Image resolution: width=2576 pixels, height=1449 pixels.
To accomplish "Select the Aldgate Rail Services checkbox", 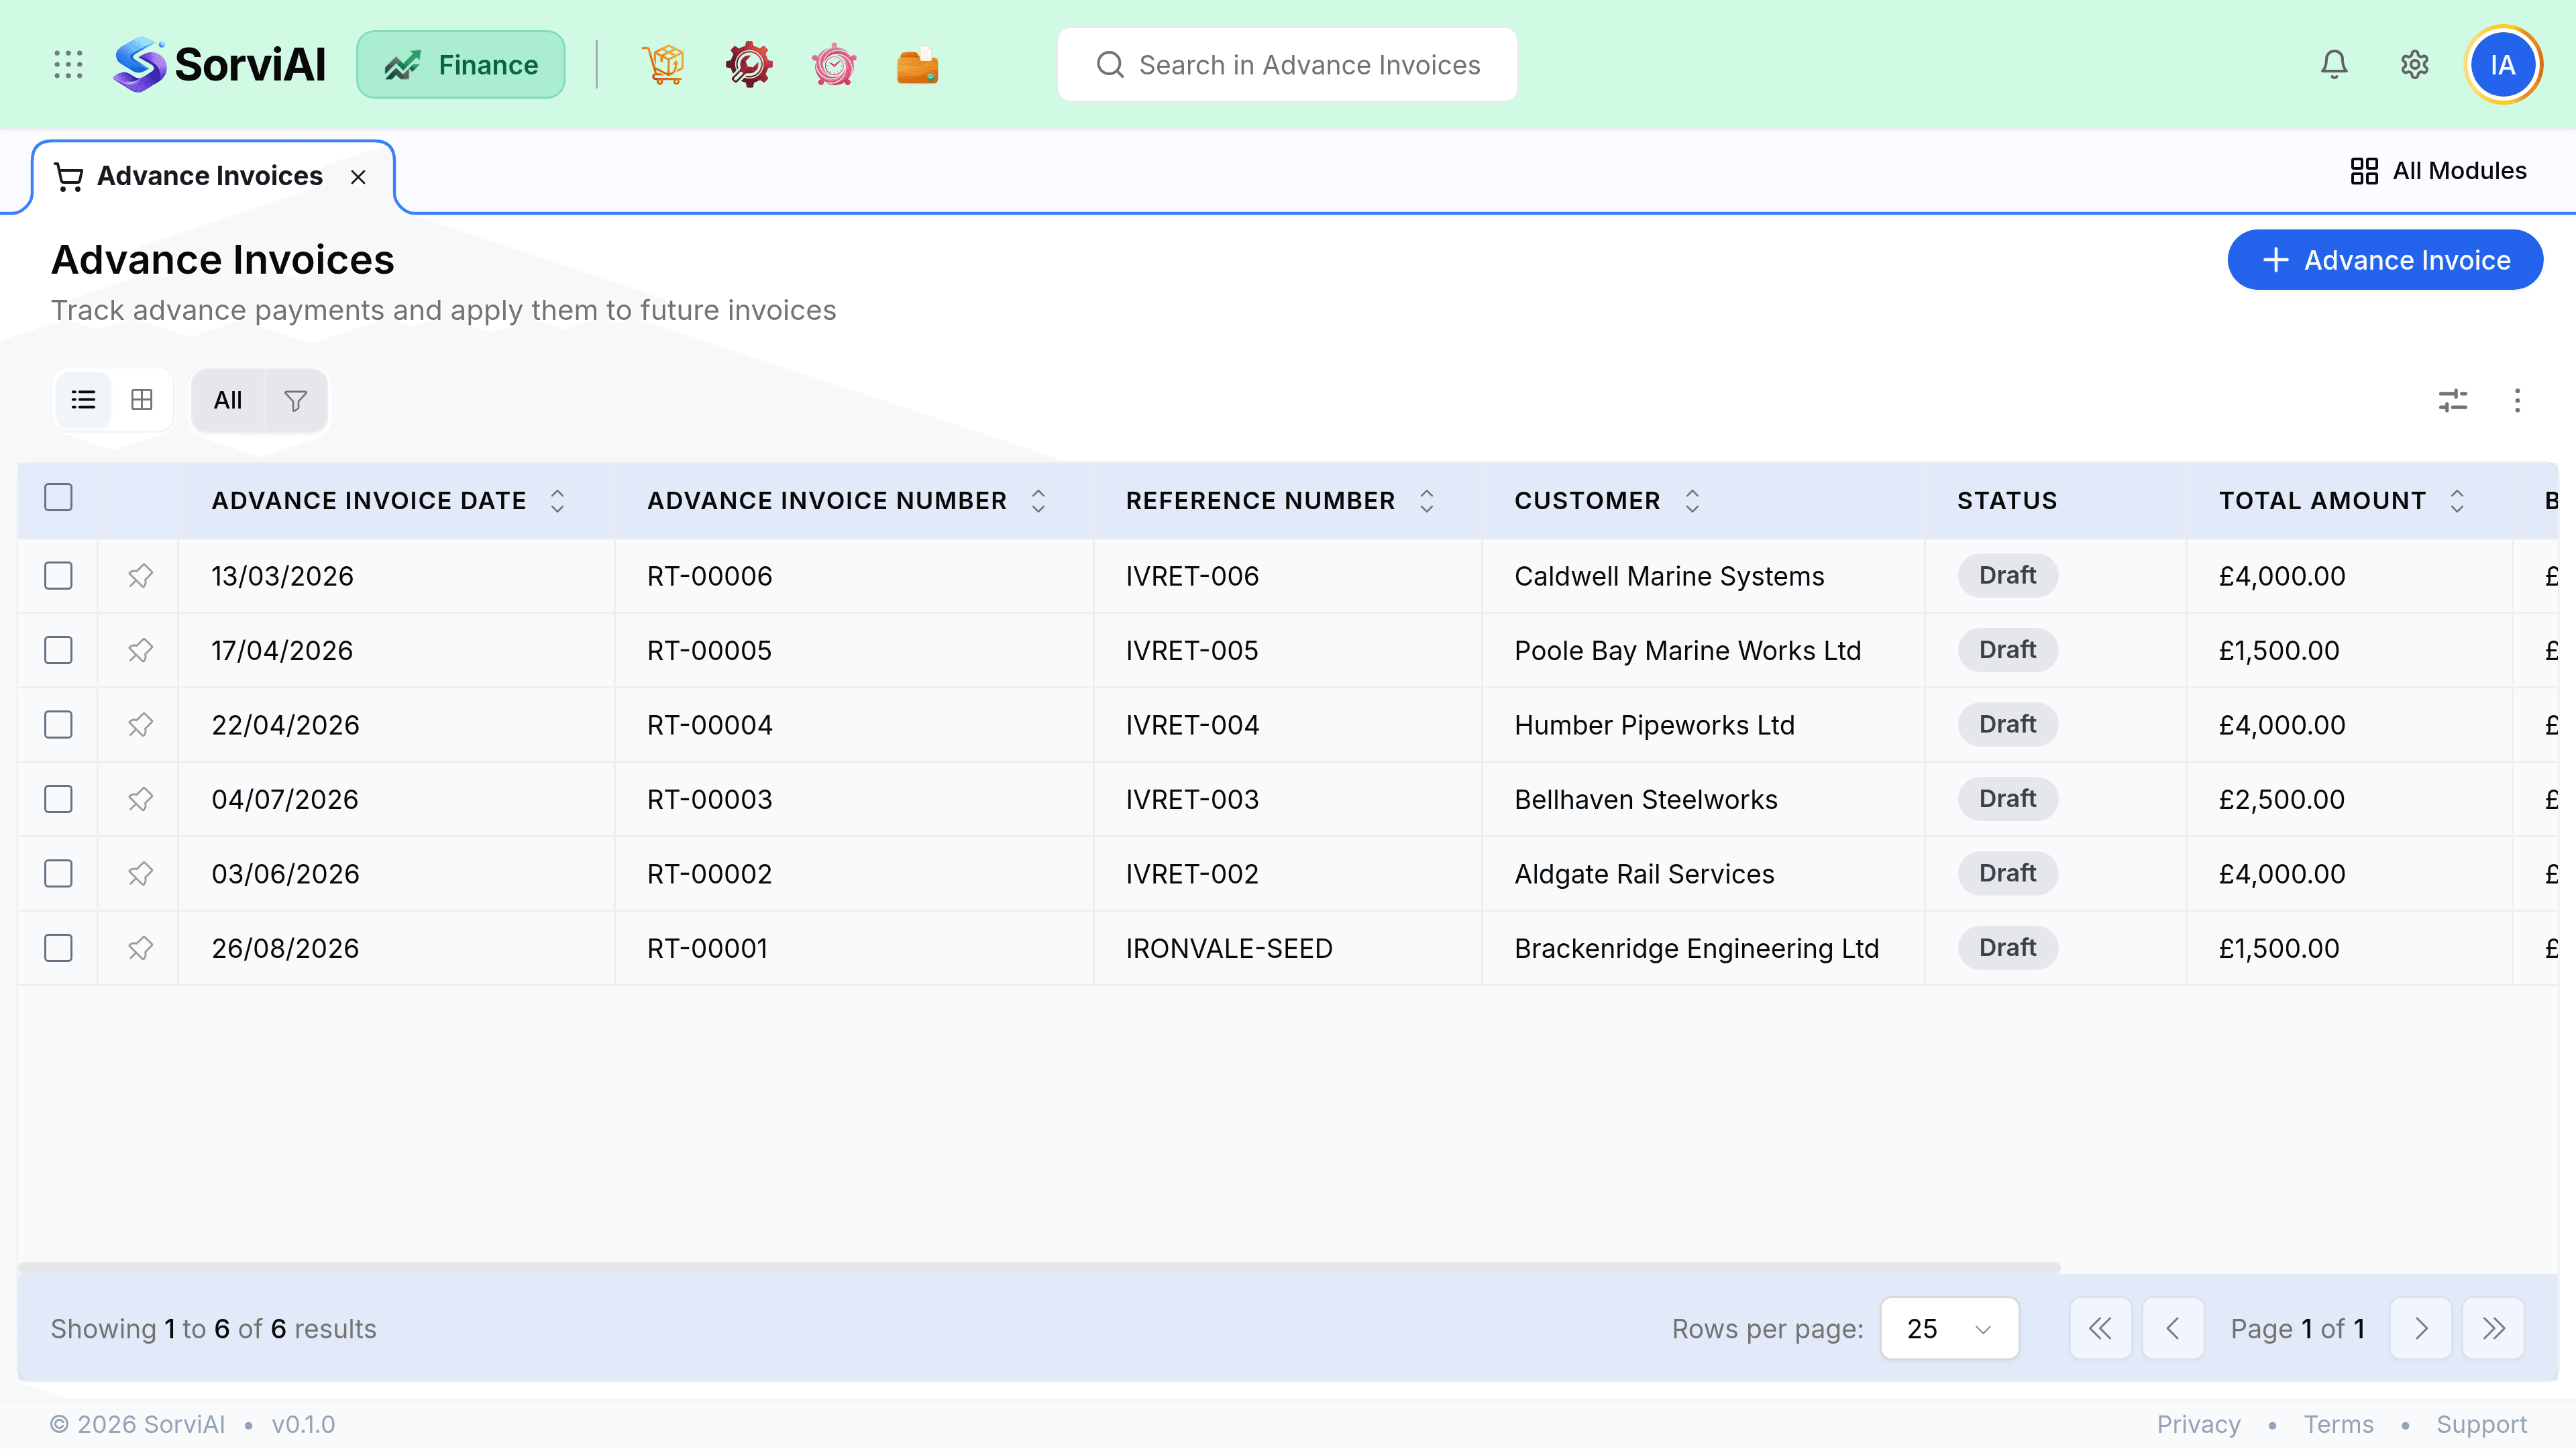I will click(59, 874).
